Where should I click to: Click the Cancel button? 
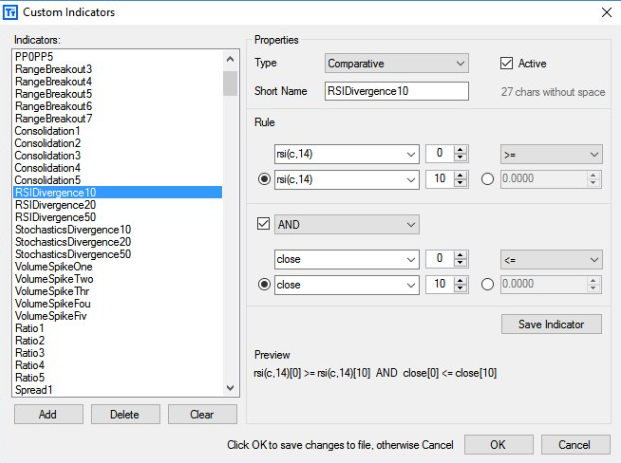(575, 445)
